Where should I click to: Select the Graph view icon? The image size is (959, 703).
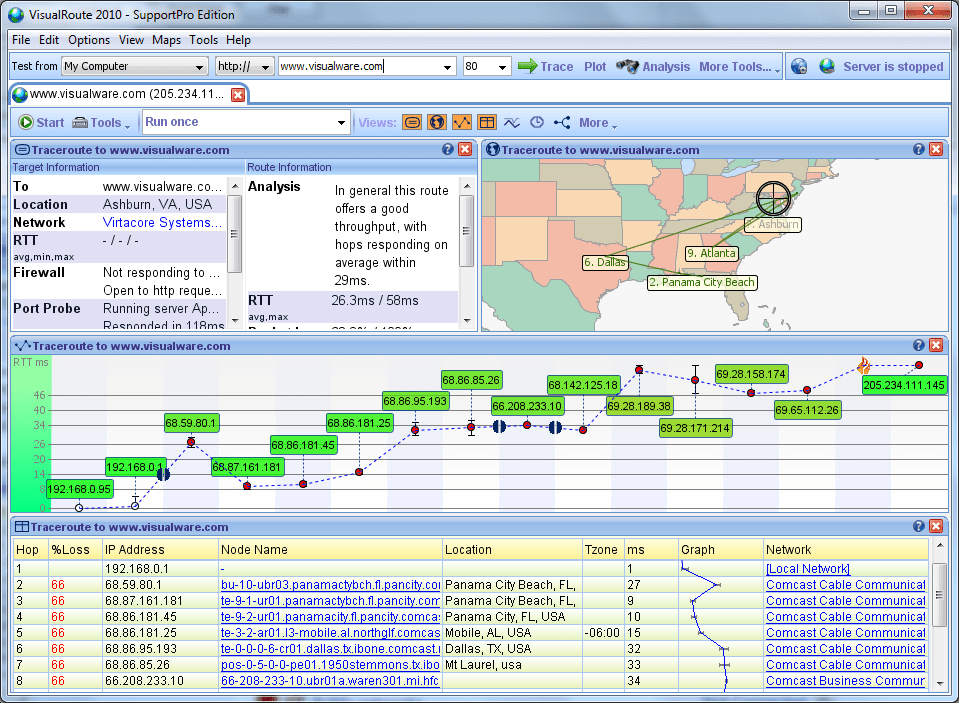click(x=462, y=122)
